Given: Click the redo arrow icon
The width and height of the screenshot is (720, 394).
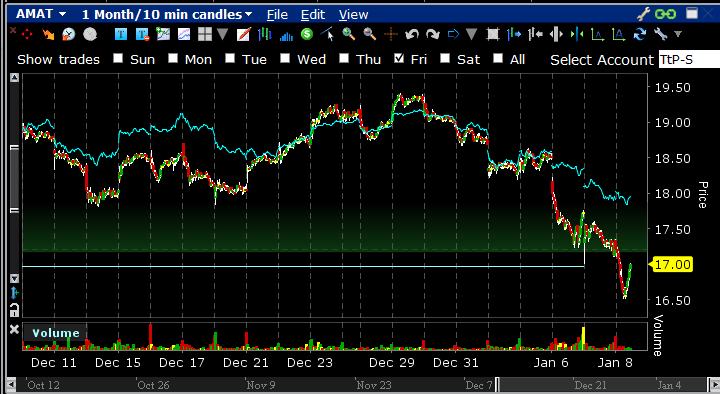Looking at the screenshot, I should (x=433, y=34).
